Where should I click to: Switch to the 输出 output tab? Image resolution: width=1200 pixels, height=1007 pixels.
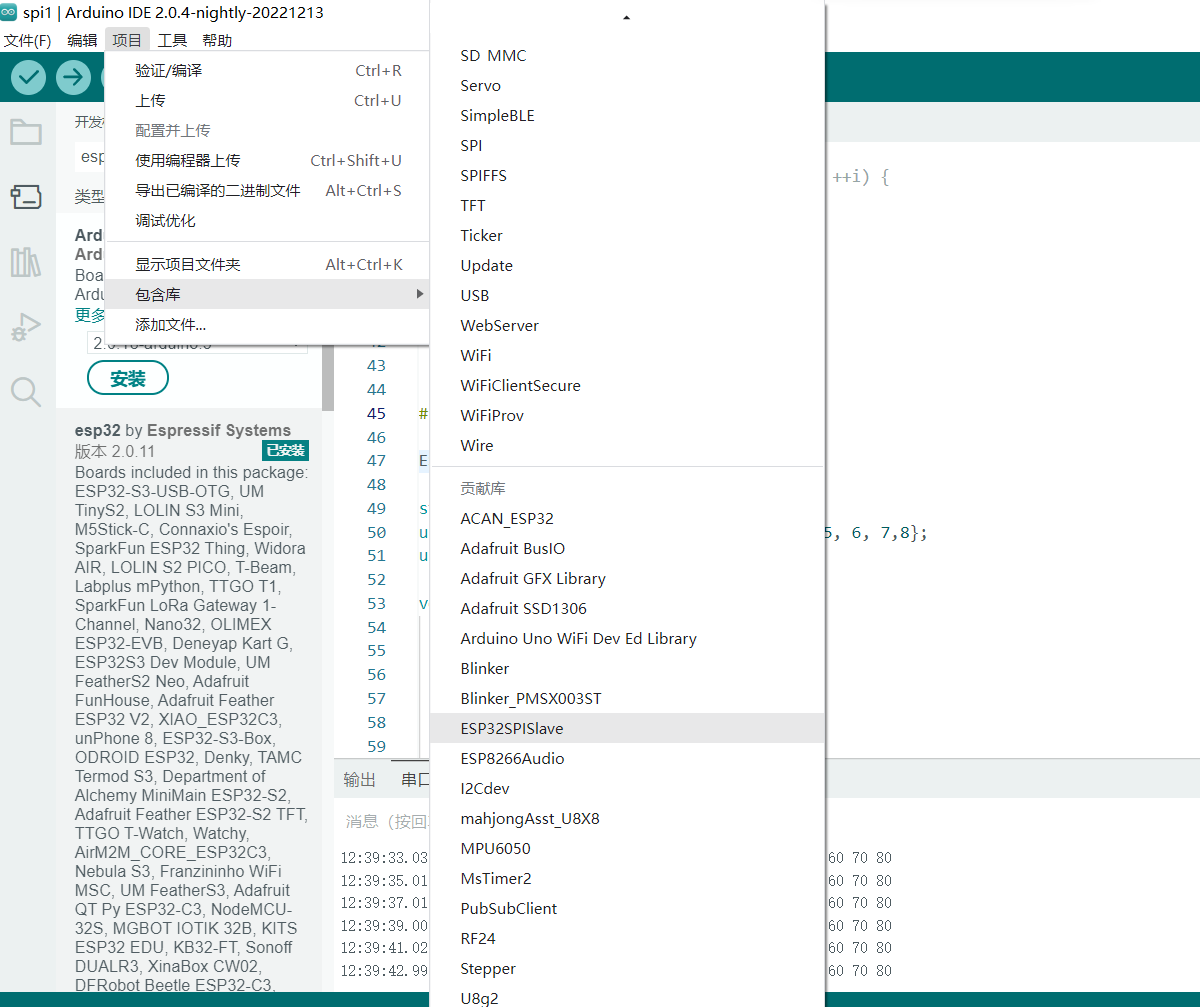pyautogui.click(x=360, y=780)
